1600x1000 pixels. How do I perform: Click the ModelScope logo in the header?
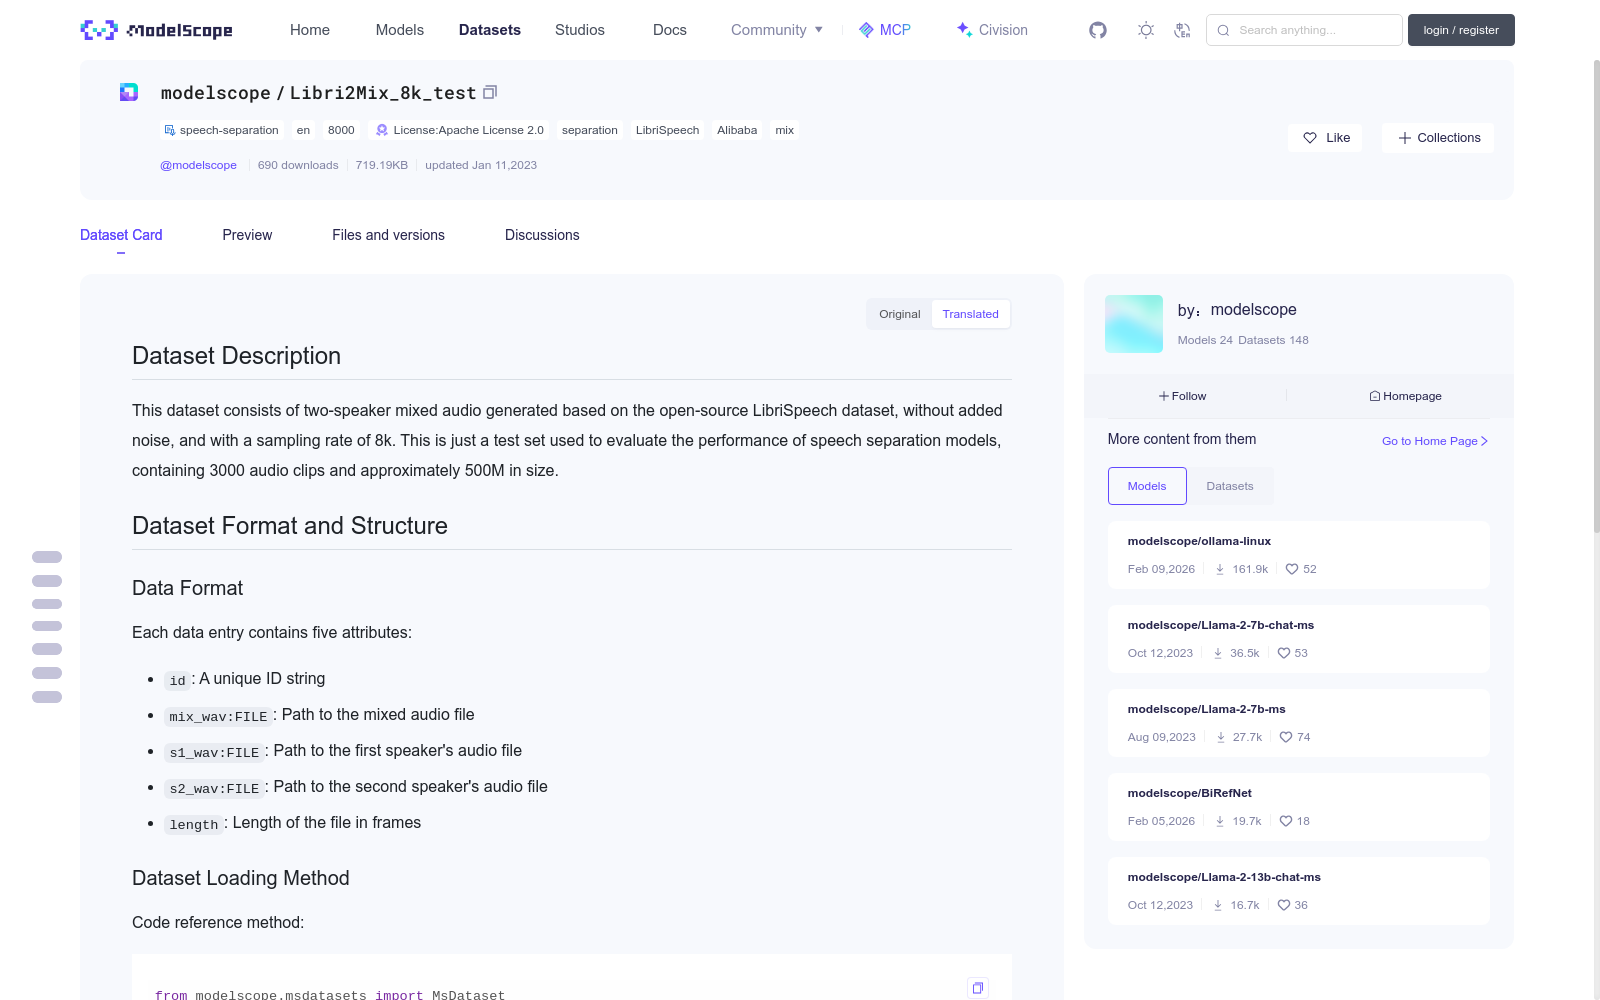(x=156, y=30)
